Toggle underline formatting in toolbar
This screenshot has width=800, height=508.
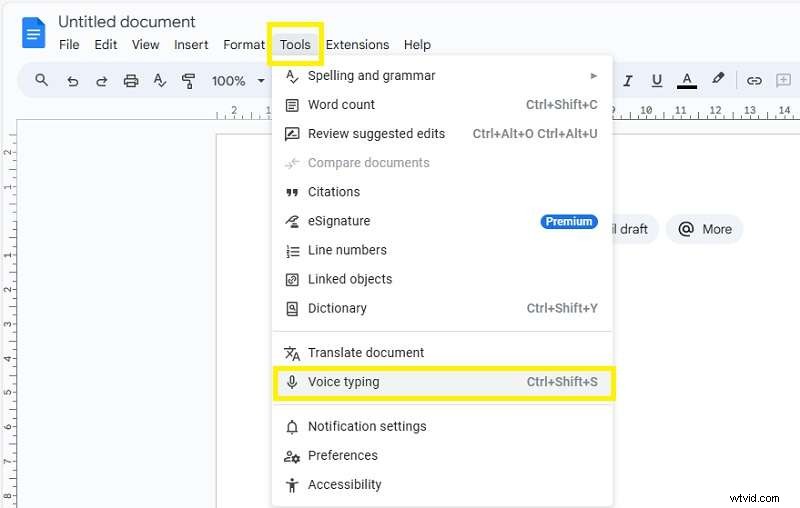click(x=657, y=81)
